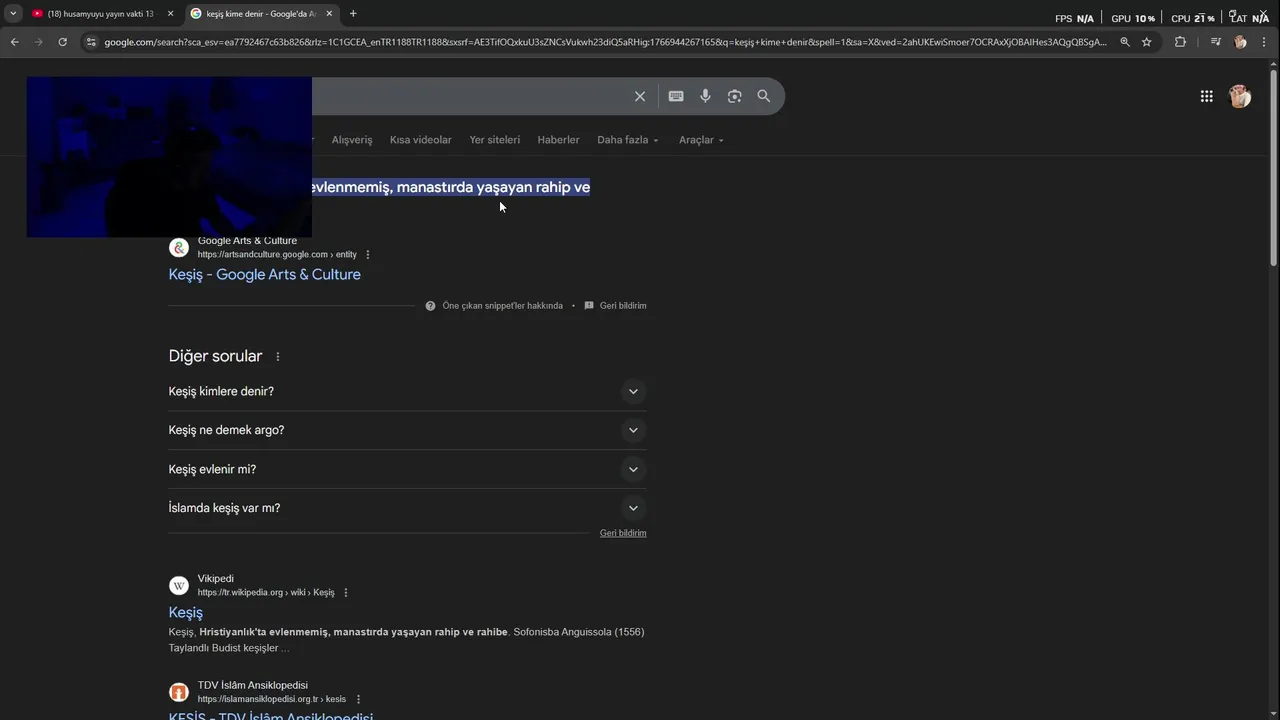Reload the page

tap(62, 42)
